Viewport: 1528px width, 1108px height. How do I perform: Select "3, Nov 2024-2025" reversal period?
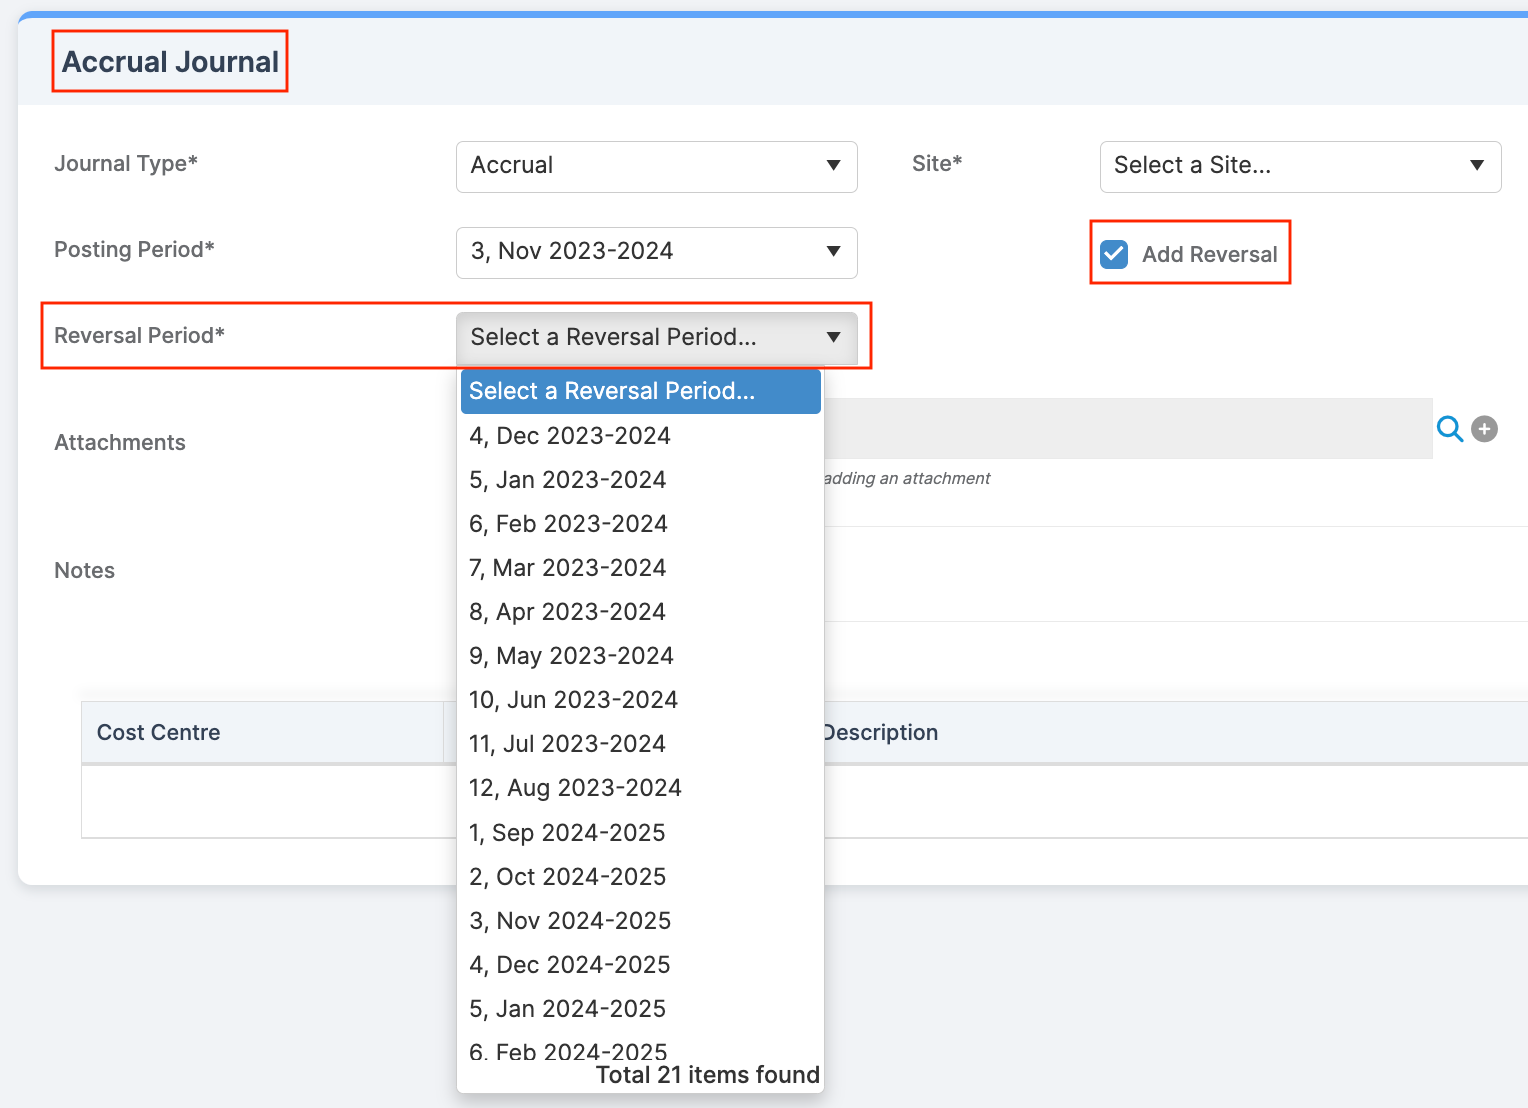pyautogui.click(x=570, y=920)
